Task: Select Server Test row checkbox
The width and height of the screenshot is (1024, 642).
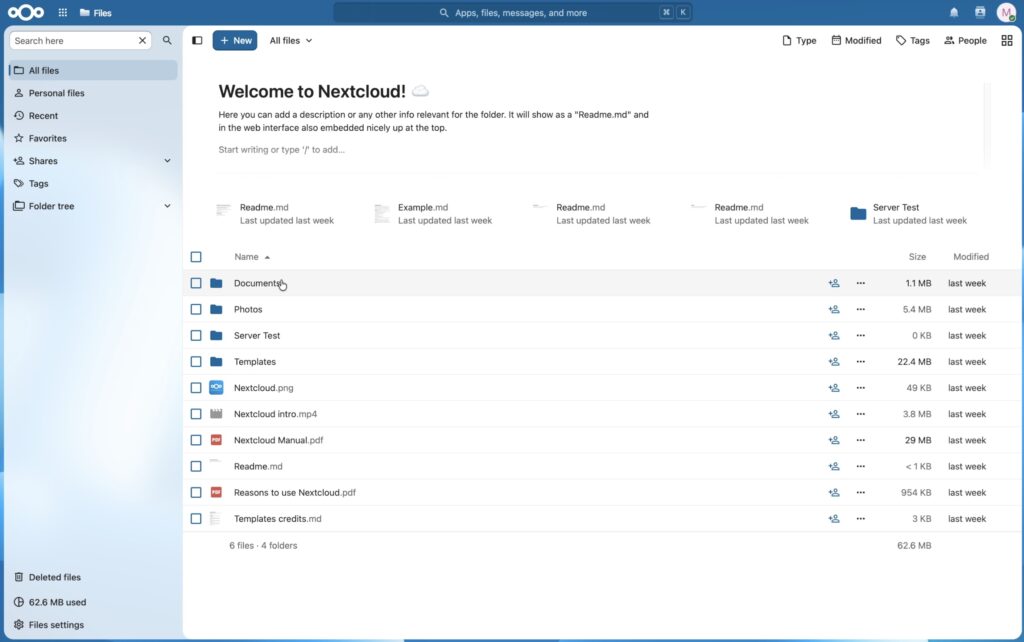Action: 196,336
